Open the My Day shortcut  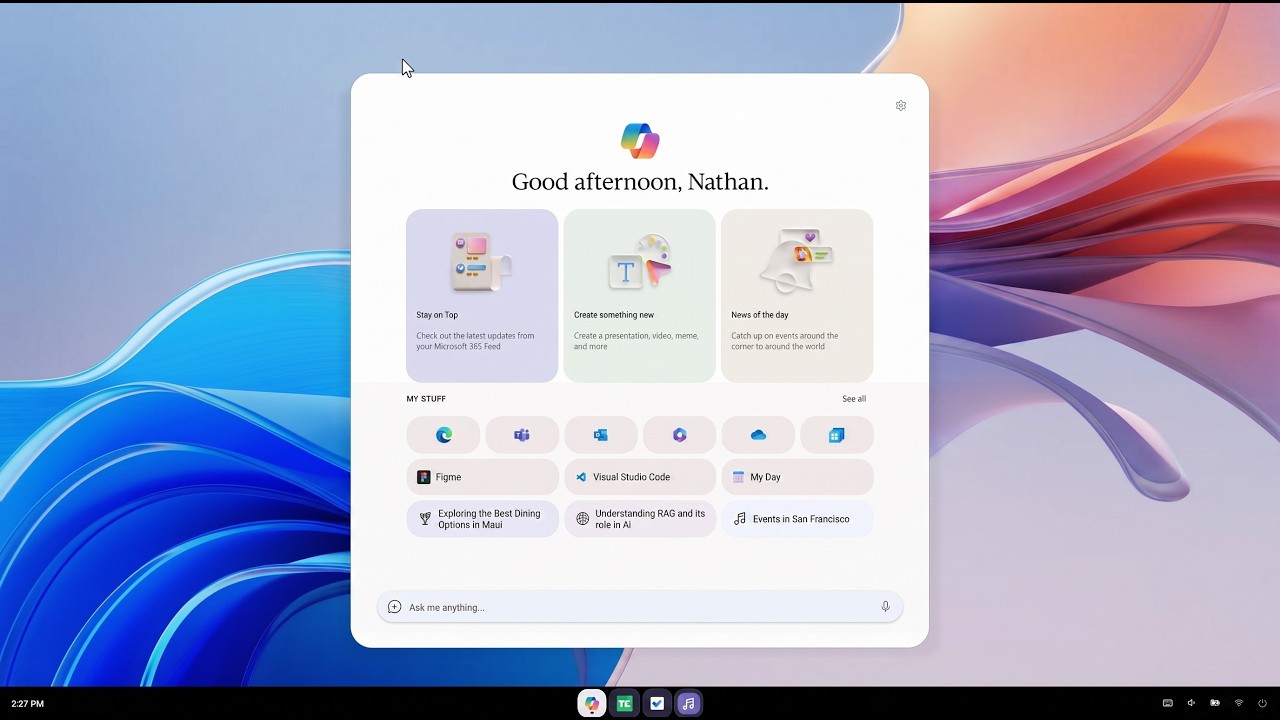pos(797,477)
